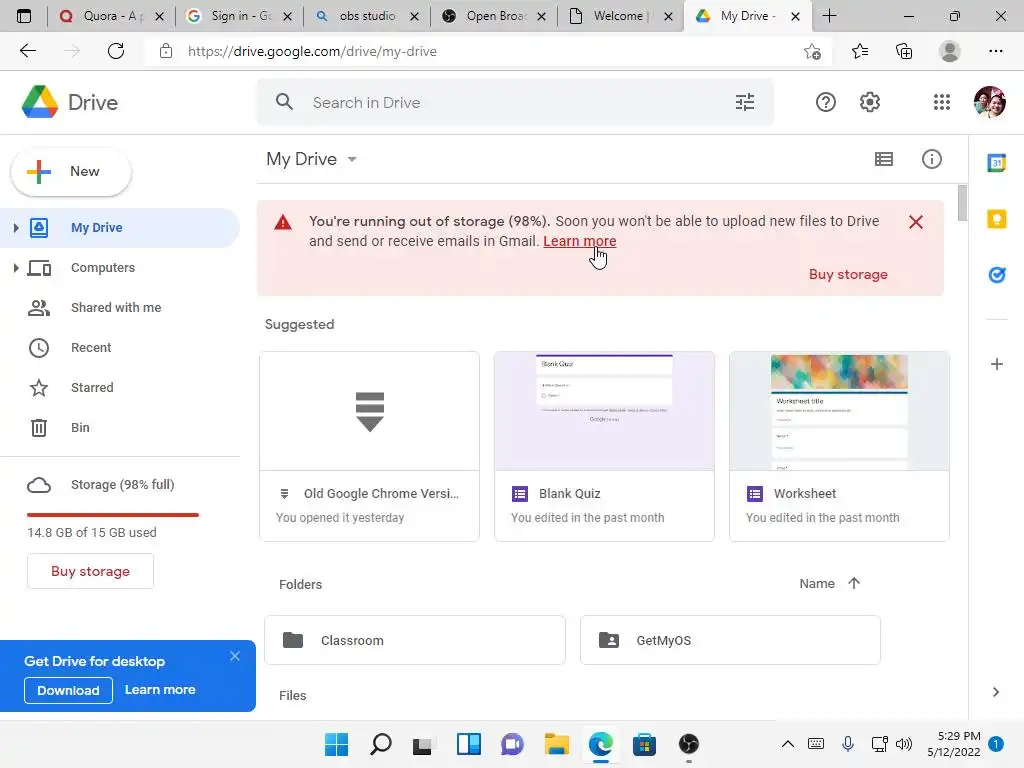
Task: Select the Classroom folder
Action: pyautogui.click(x=415, y=640)
